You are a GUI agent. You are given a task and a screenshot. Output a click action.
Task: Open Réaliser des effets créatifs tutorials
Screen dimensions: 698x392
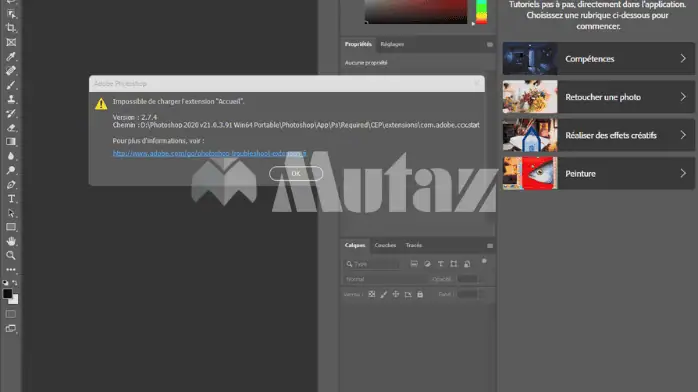[598, 135]
